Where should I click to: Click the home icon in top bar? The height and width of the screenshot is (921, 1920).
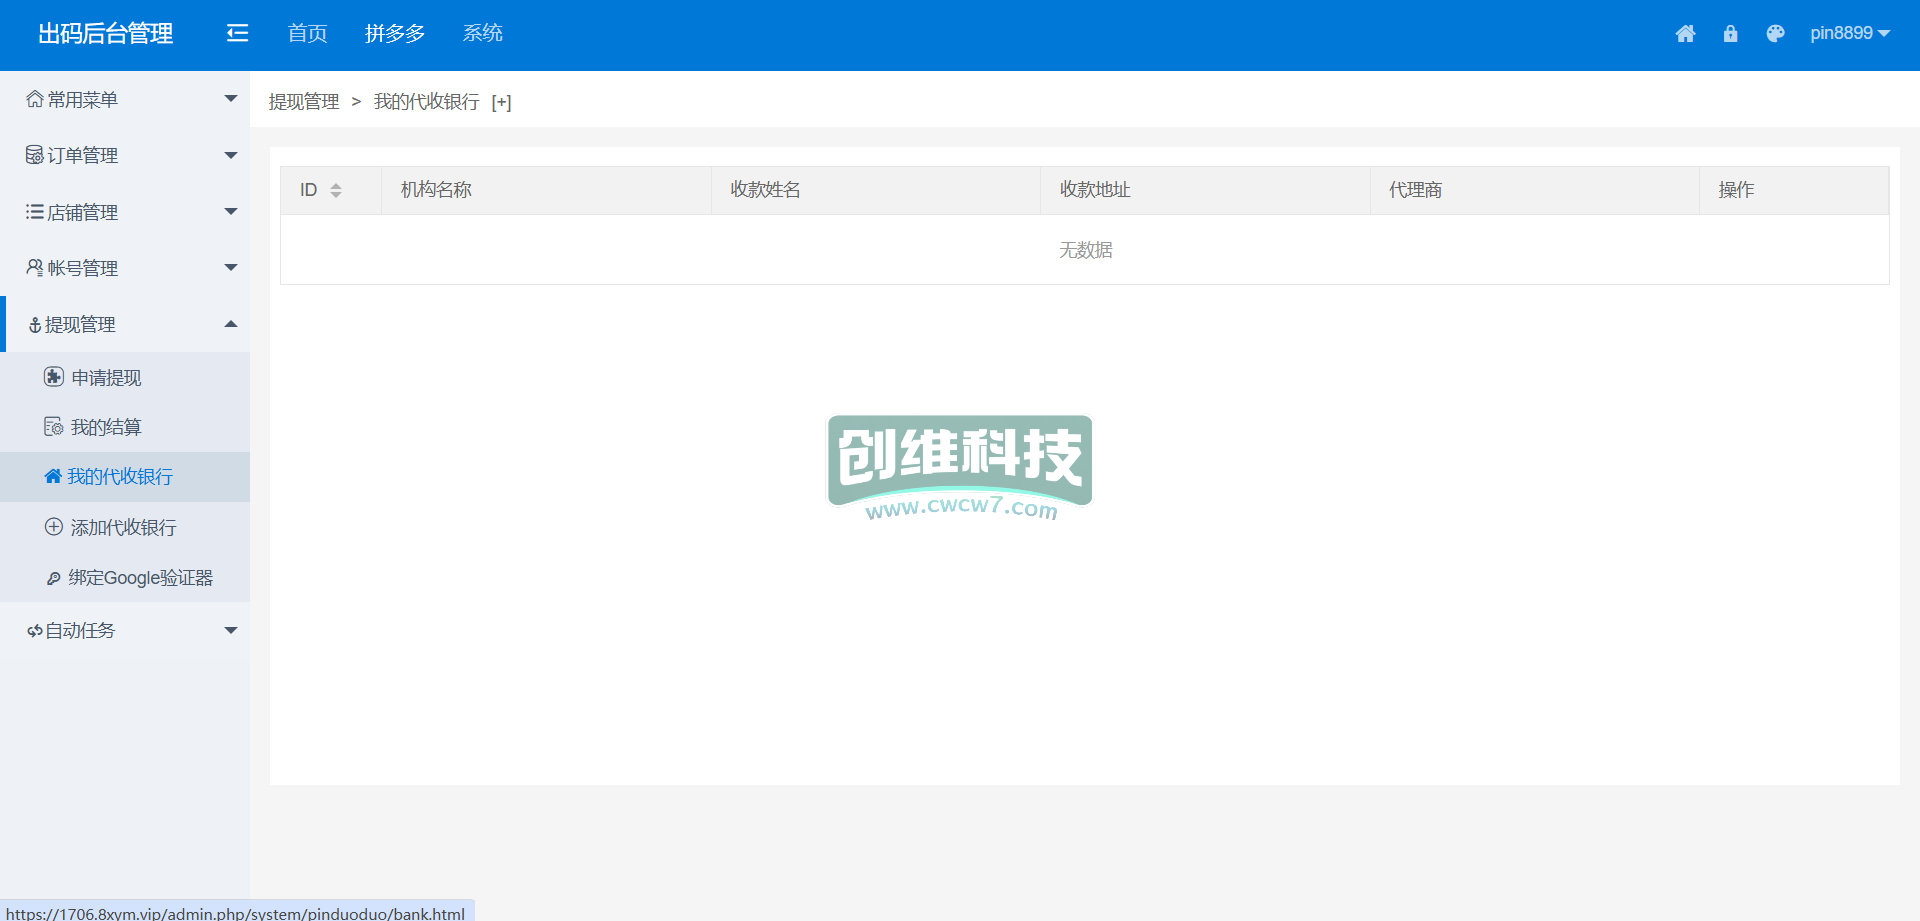[1685, 34]
